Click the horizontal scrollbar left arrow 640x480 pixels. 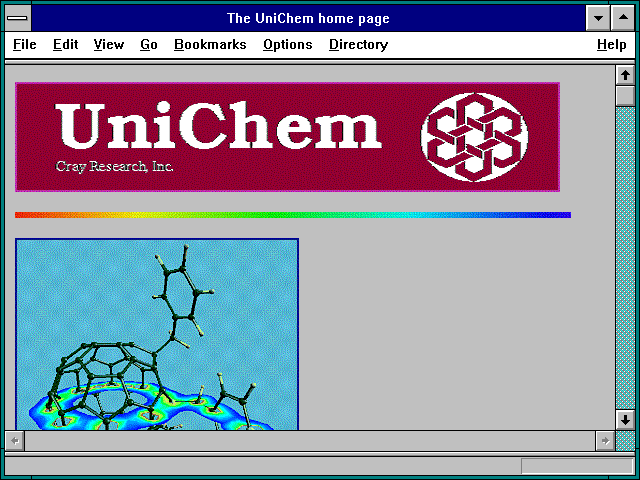pyautogui.click(x=15, y=441)
